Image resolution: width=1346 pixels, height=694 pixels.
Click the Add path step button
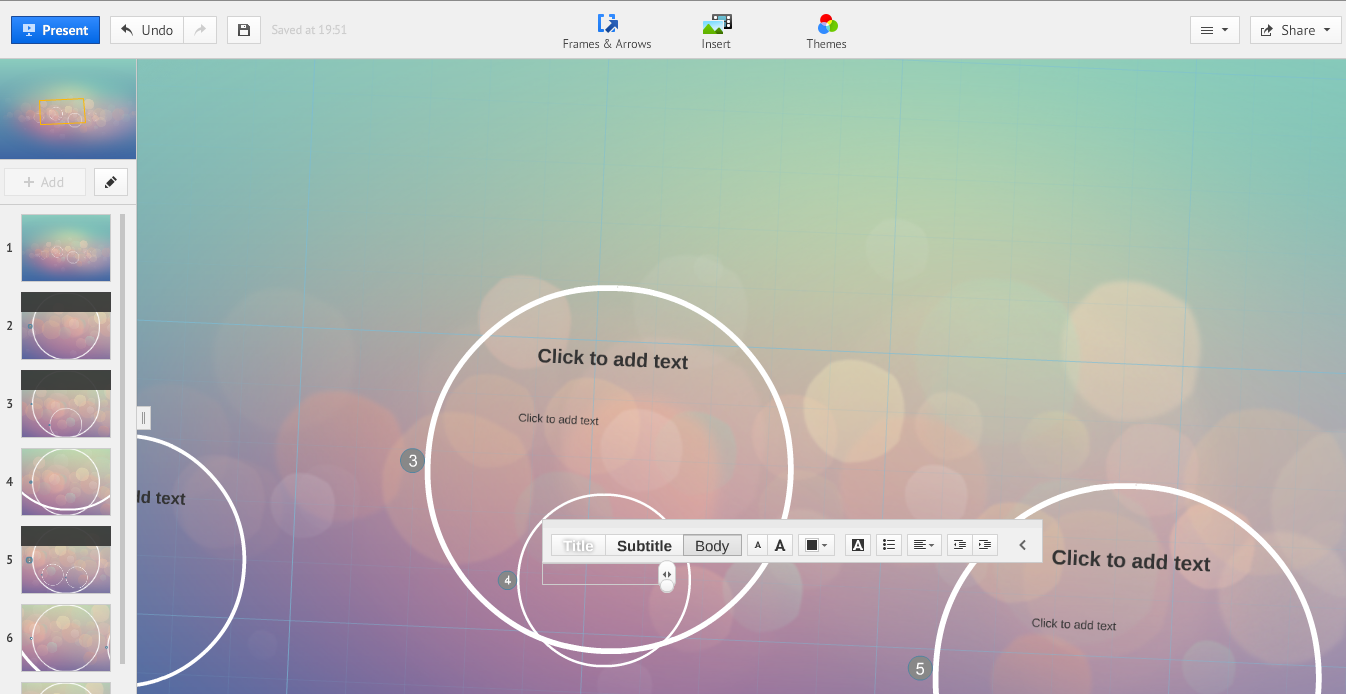tap(44, 182)
